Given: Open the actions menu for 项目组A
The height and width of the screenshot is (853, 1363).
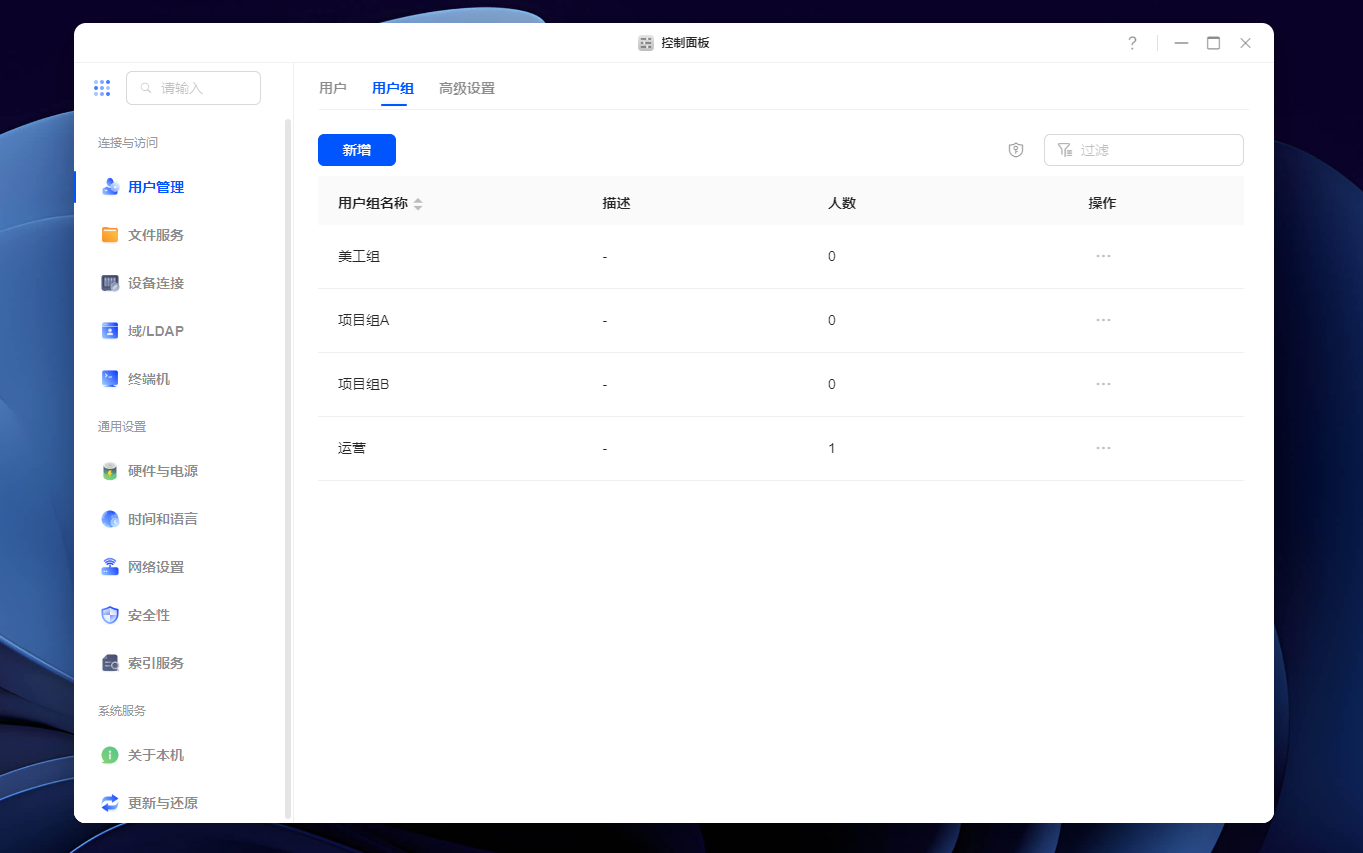Looking at the screenshot, I should pyautogui.click(x=1103, y=320).
